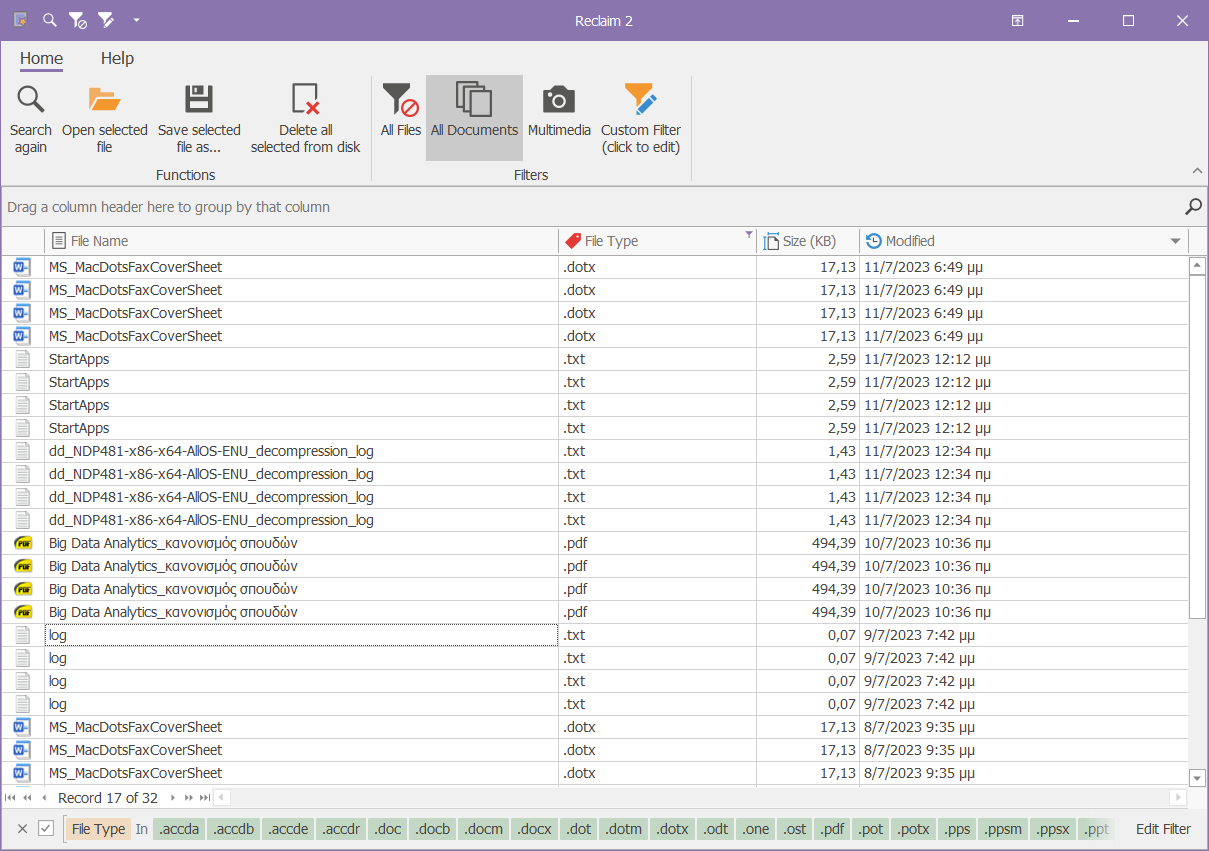Screen dimensions: 1209x851
Task: Click the .accde filter value
Action: (288, 829)
